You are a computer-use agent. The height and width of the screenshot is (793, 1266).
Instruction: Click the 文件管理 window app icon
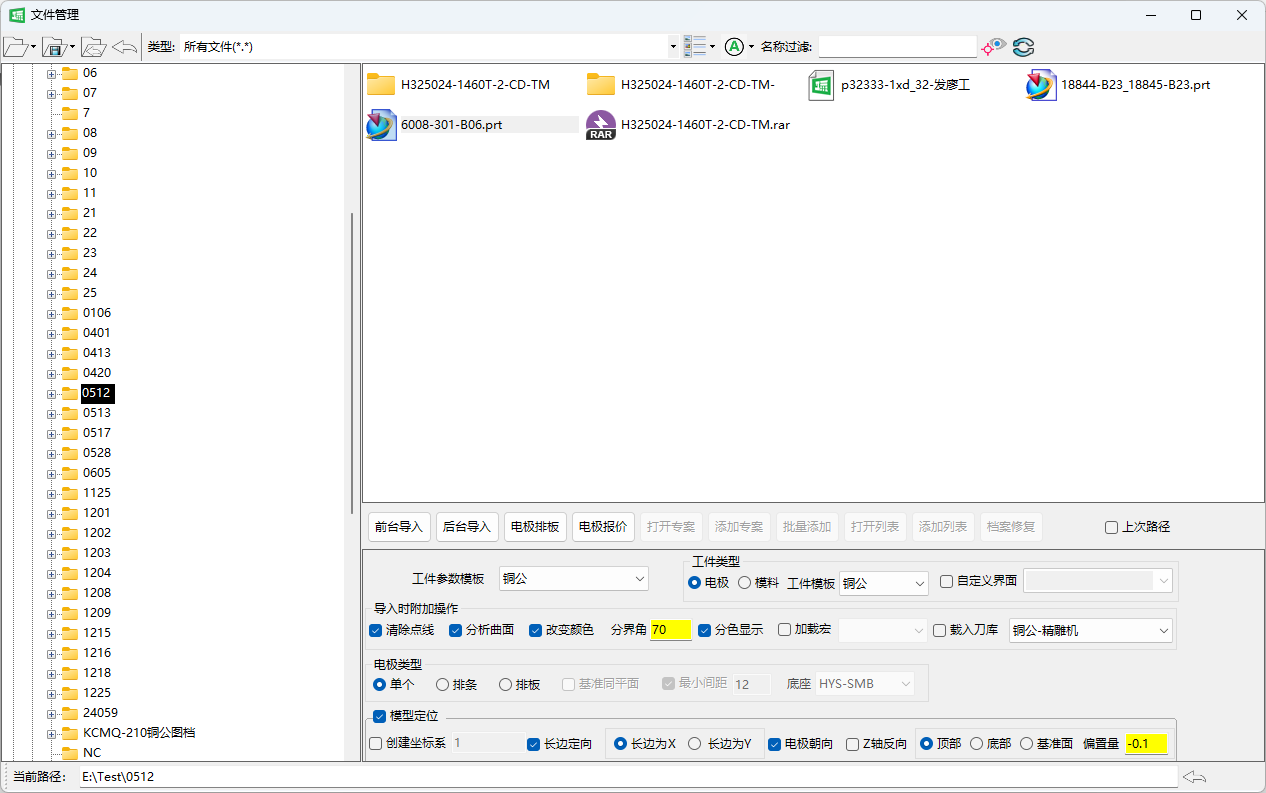tap(17, 15)
